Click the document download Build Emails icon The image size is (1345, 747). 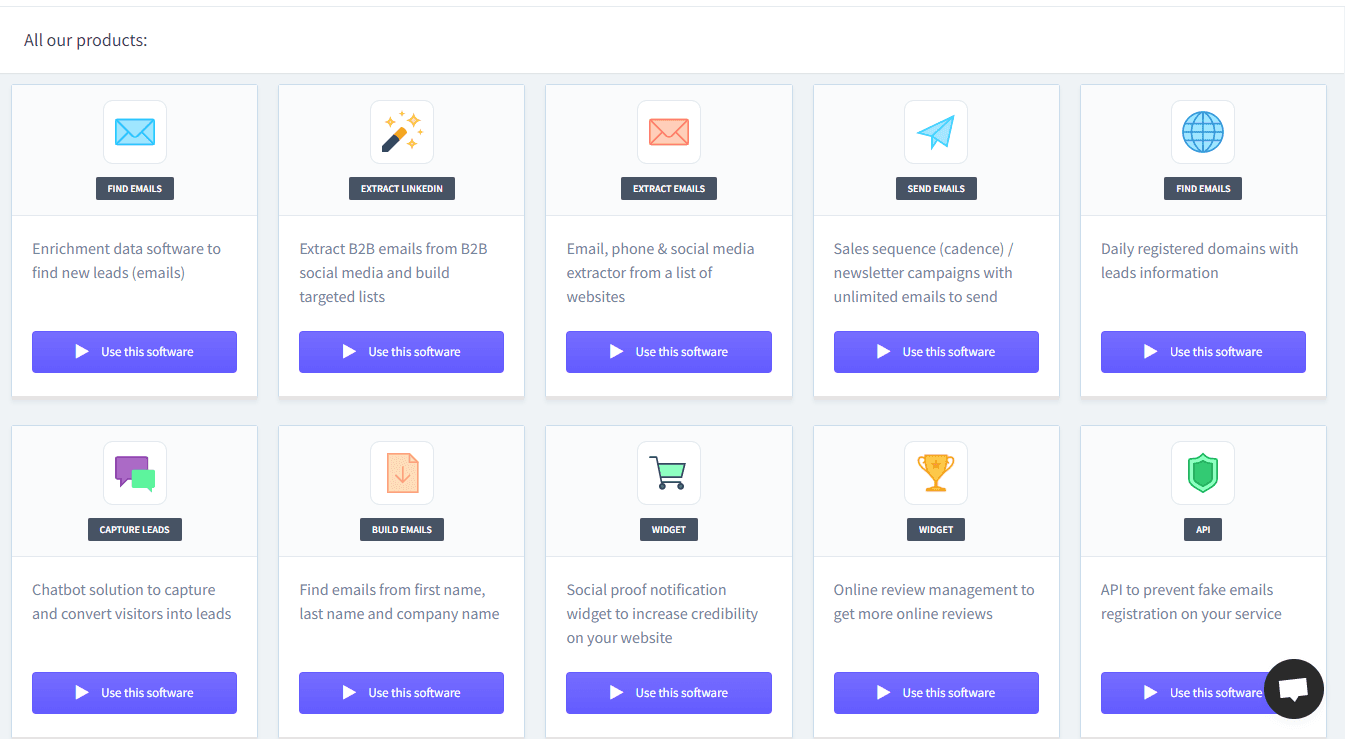[x=402, y=473]
